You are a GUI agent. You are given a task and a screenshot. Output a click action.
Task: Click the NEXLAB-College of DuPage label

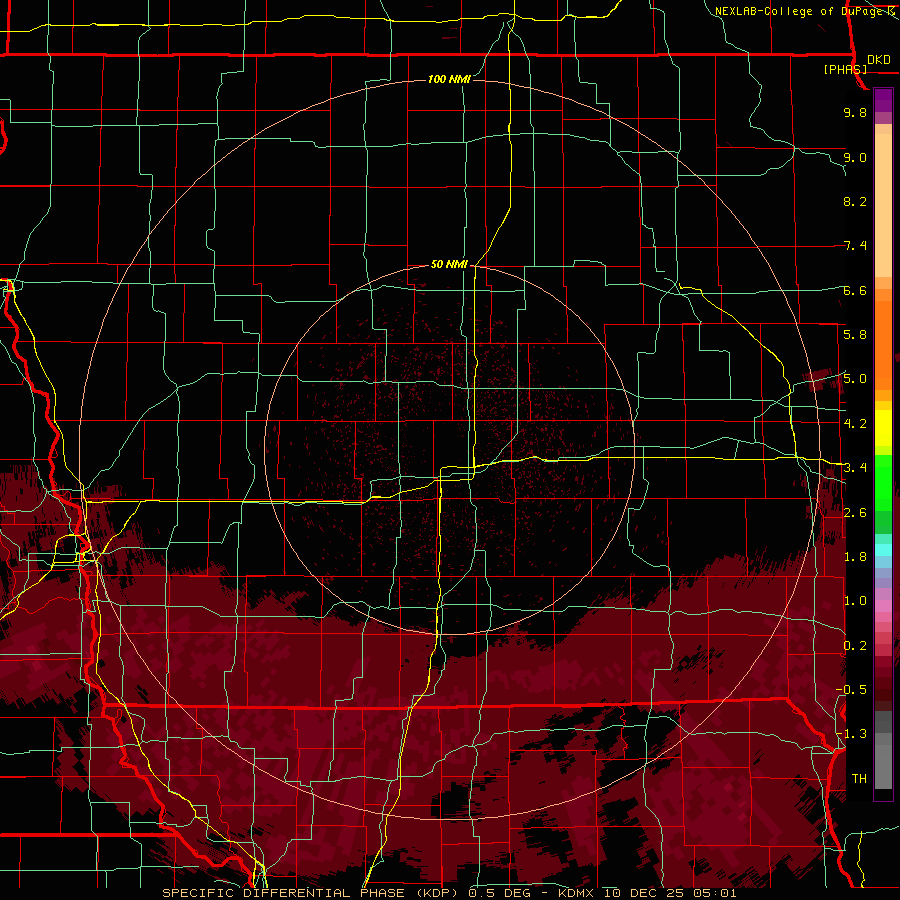coord(804,11)
